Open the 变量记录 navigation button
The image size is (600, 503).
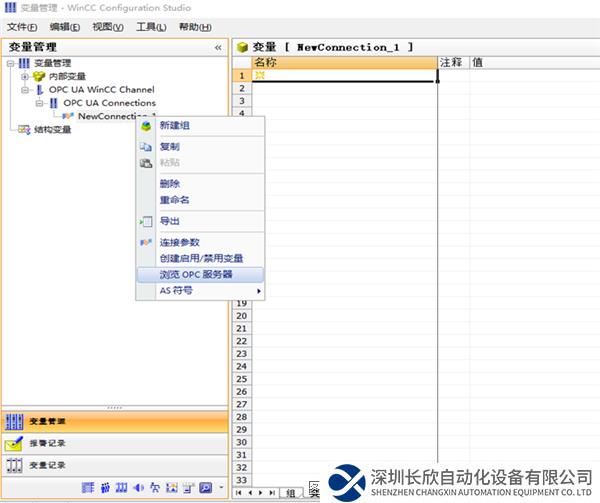[x=48, y=464]
